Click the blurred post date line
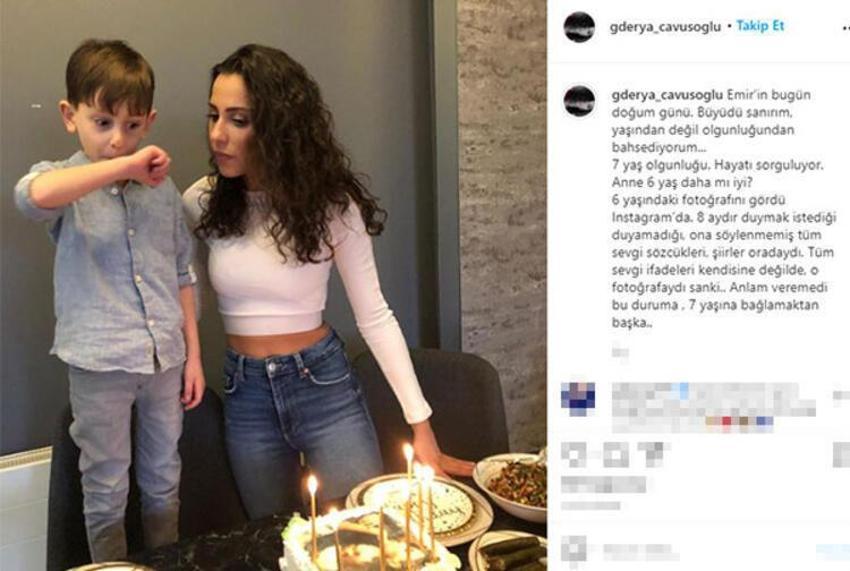 pyautogui.click(x=591, y=506)
